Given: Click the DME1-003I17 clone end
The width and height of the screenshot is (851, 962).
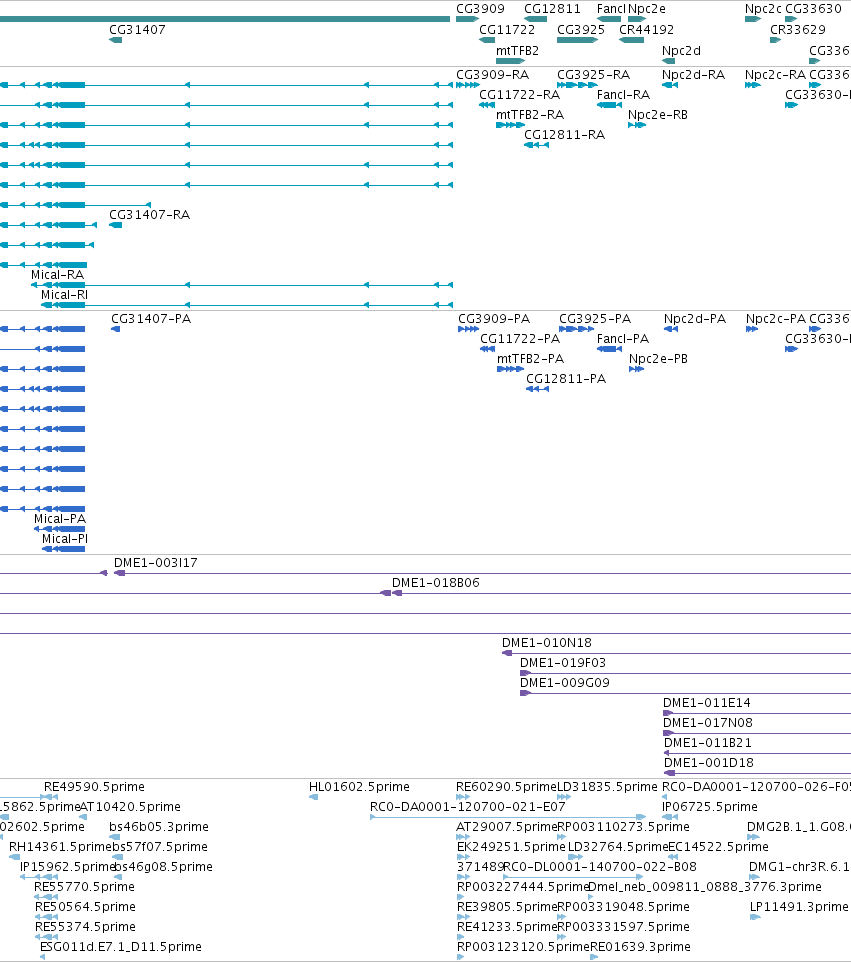Looking at the screenshot, I should (x=120, y=573).
